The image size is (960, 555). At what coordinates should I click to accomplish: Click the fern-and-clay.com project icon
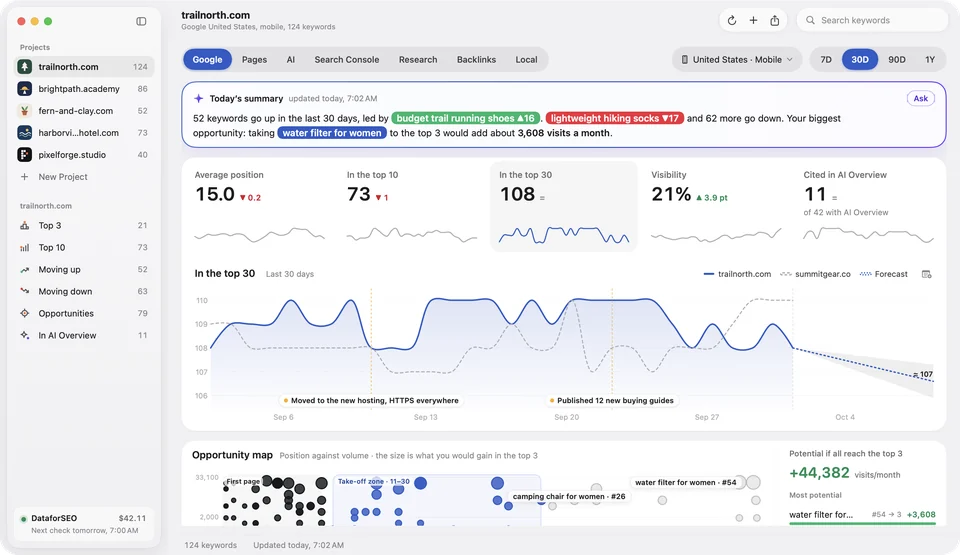24,111
